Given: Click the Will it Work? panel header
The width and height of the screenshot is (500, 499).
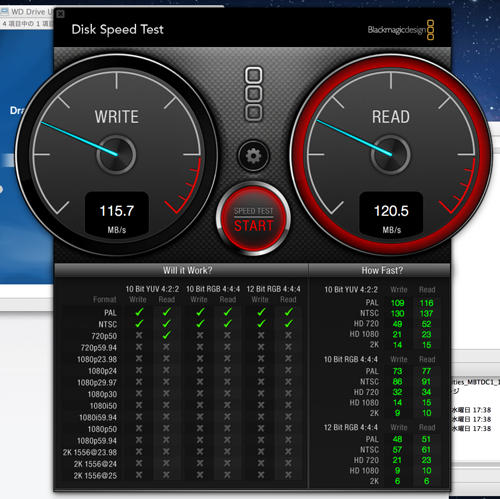Looking at the screenshot, I should tap(187, 270).
